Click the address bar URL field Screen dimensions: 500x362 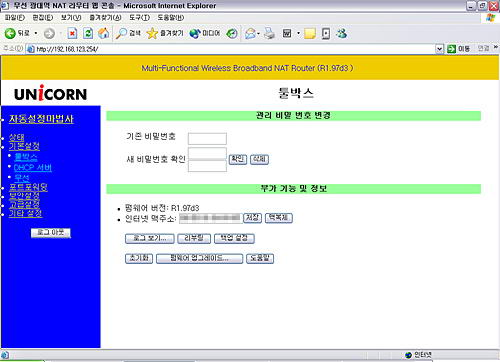point(230,49)
